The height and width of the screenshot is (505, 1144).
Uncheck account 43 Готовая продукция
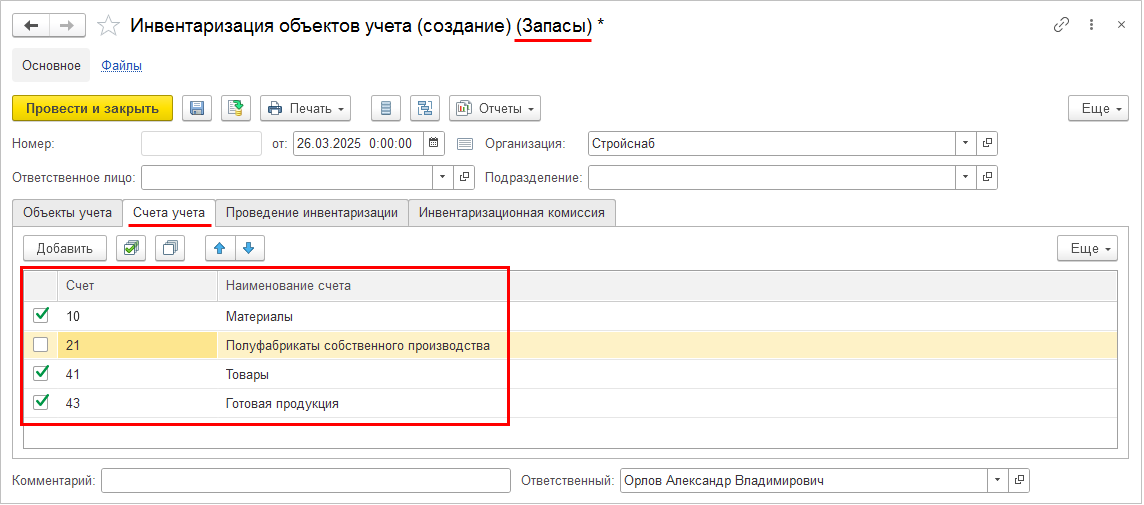(41, 403)
